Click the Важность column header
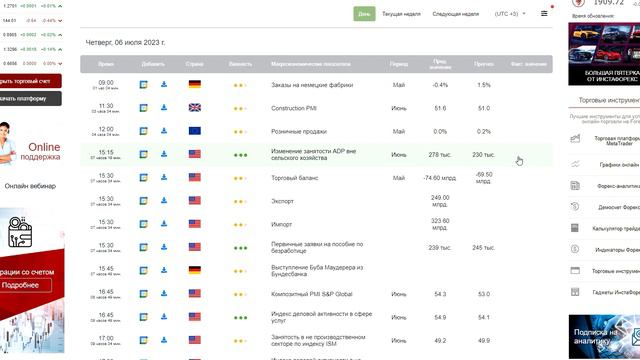Screen dimensions: 640x360 (240, 64)
